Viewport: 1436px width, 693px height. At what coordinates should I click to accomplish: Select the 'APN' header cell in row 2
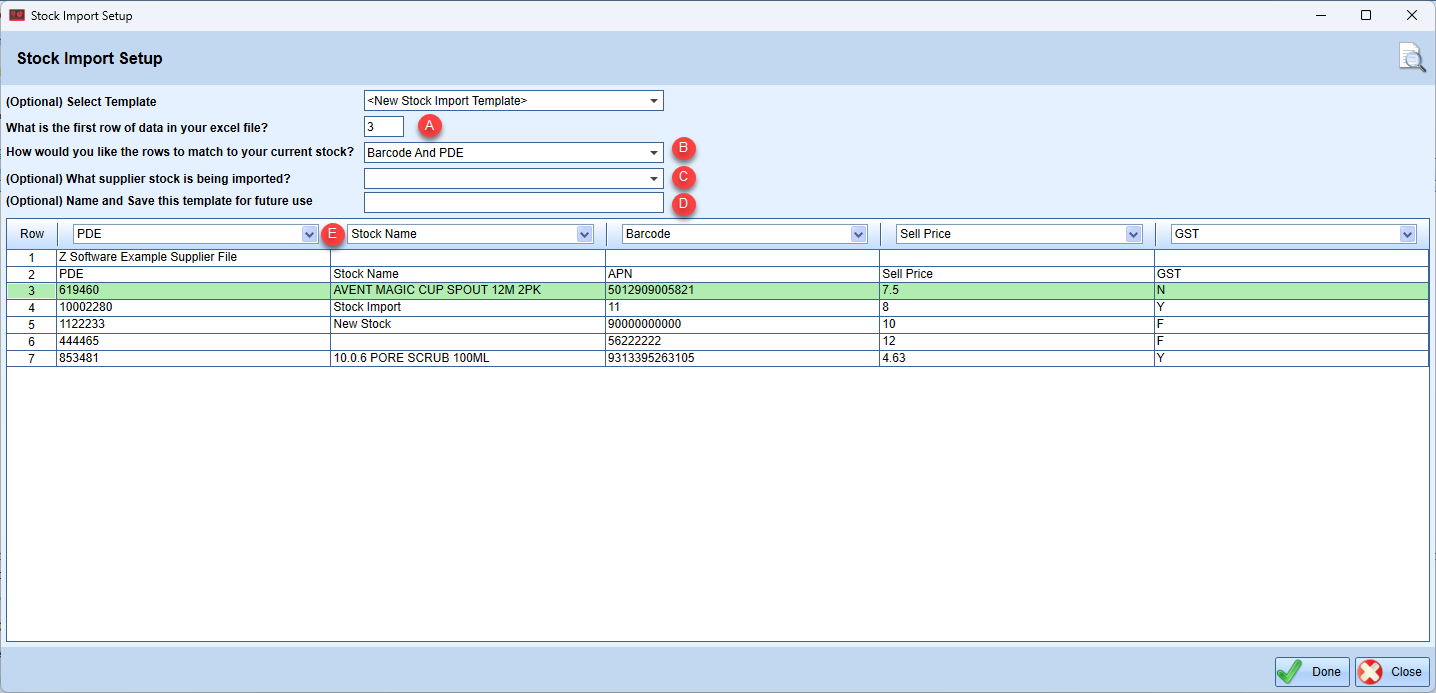pos(742,274)
